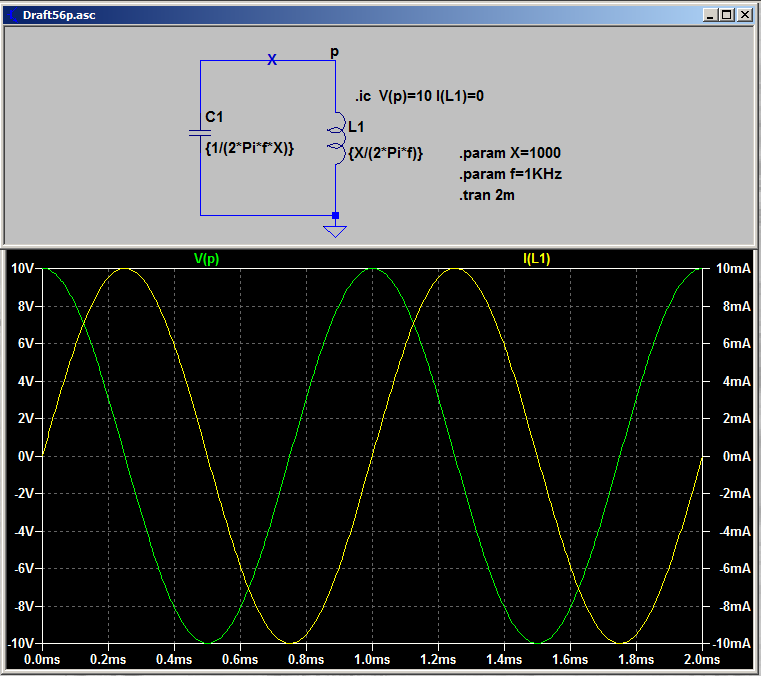Click the 6V label on the left axis

point(26,344)
